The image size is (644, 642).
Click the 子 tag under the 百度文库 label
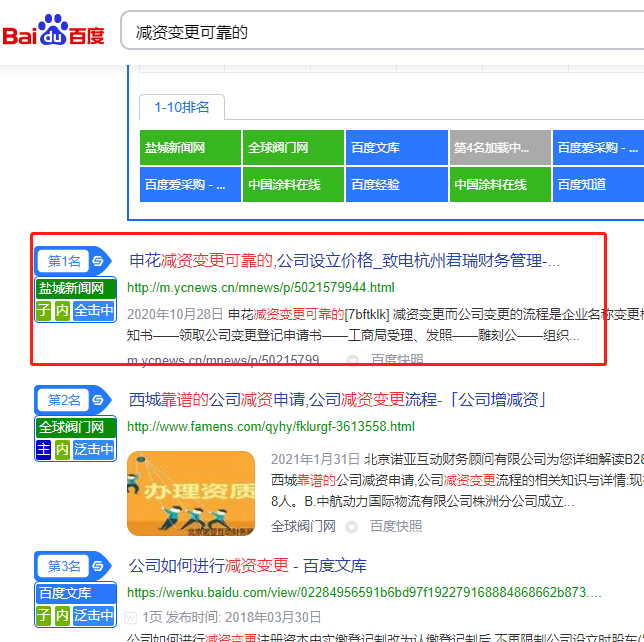click(43, 615)
